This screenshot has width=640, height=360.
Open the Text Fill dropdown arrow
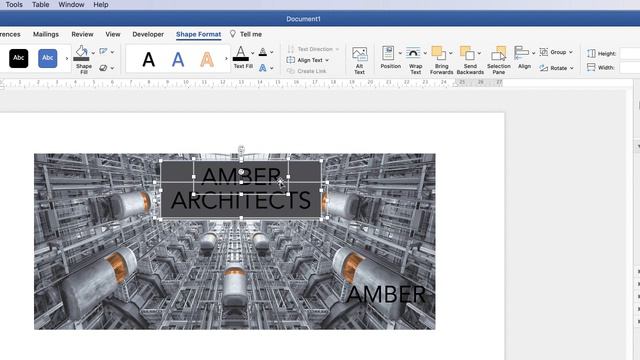tap(253, 53)
